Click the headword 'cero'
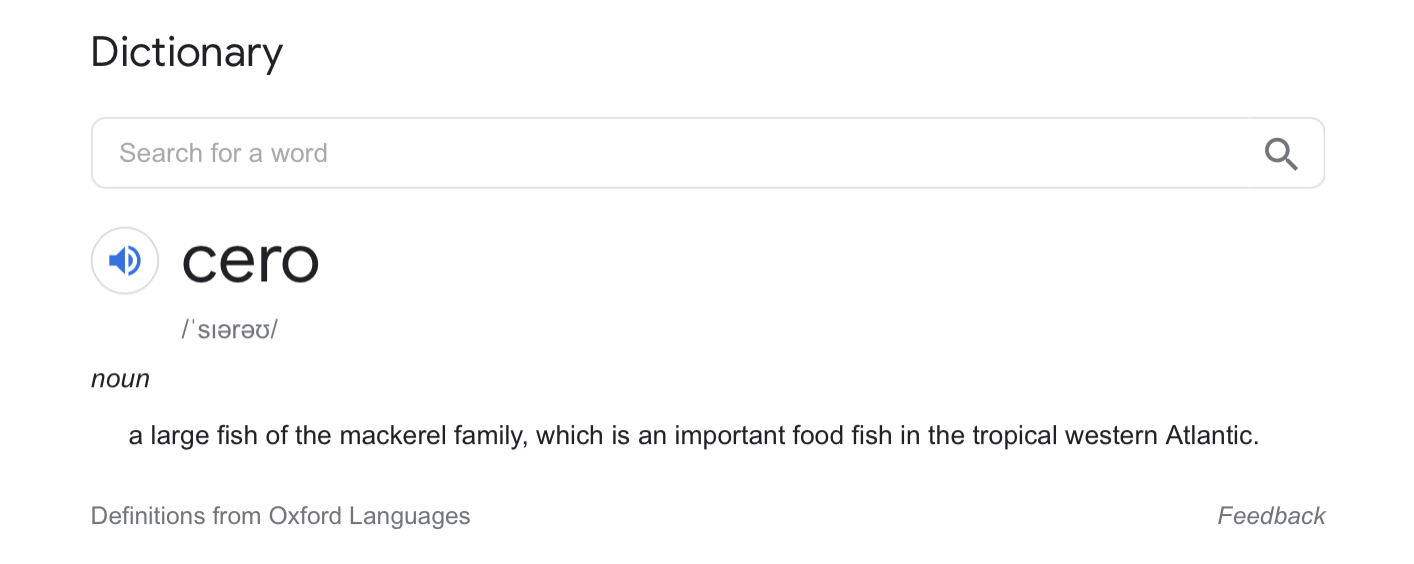This screenshot has width=1414, height=564. coord(250,262)
